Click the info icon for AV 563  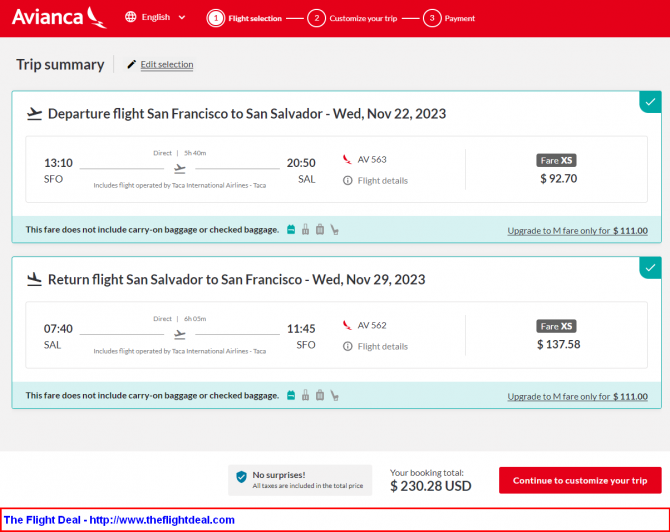click(x=348, y=181)
